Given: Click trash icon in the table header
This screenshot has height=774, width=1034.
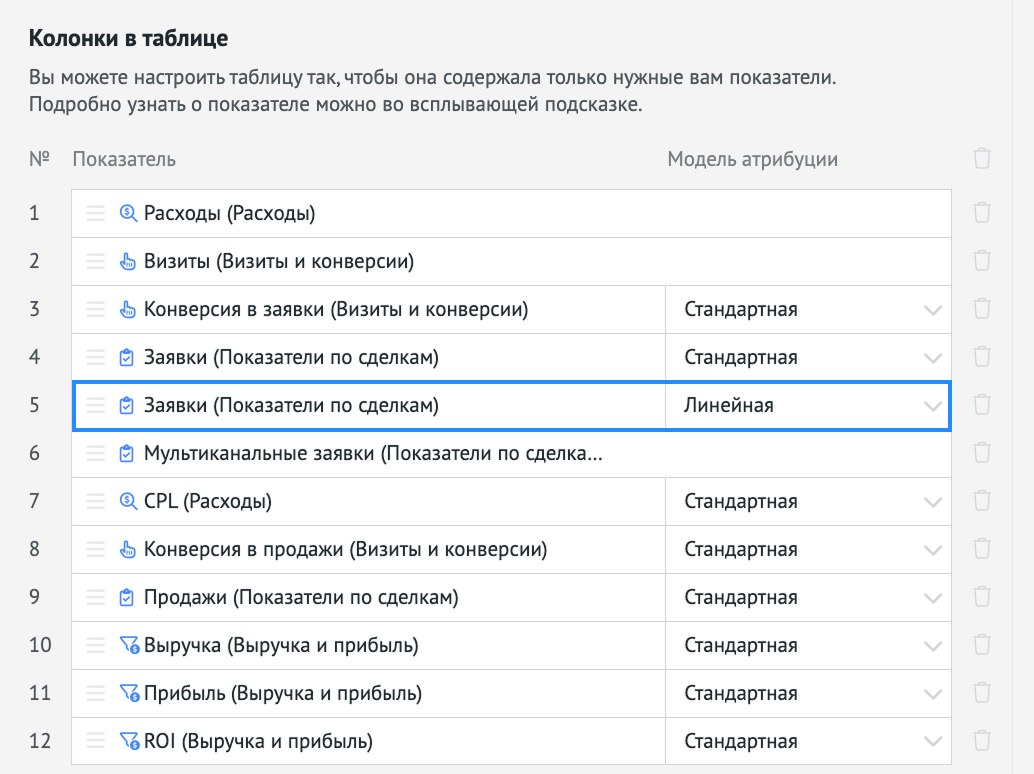Looking at the screenshot, I should (x=982, y=159).
